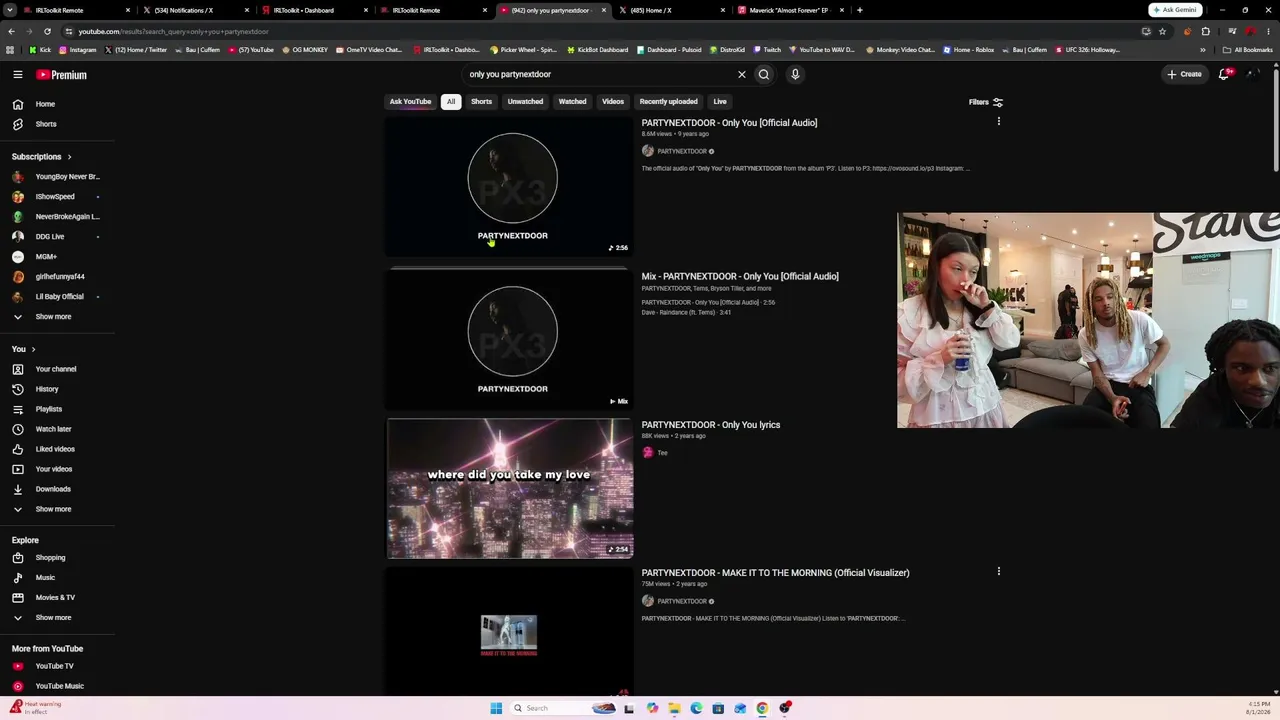
Task: Open the PARTYNEXTDOOR - Only You lyrics title
Action: pyautogui.click(x=711, y=425)
